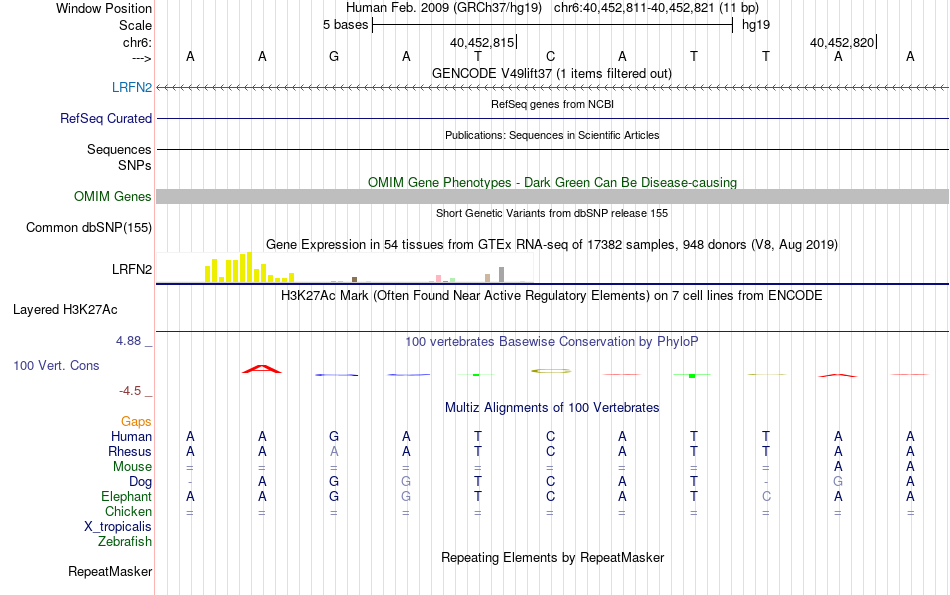
Task: Click the RefSeq genes from NCBI title
Action: click(552, 104)
